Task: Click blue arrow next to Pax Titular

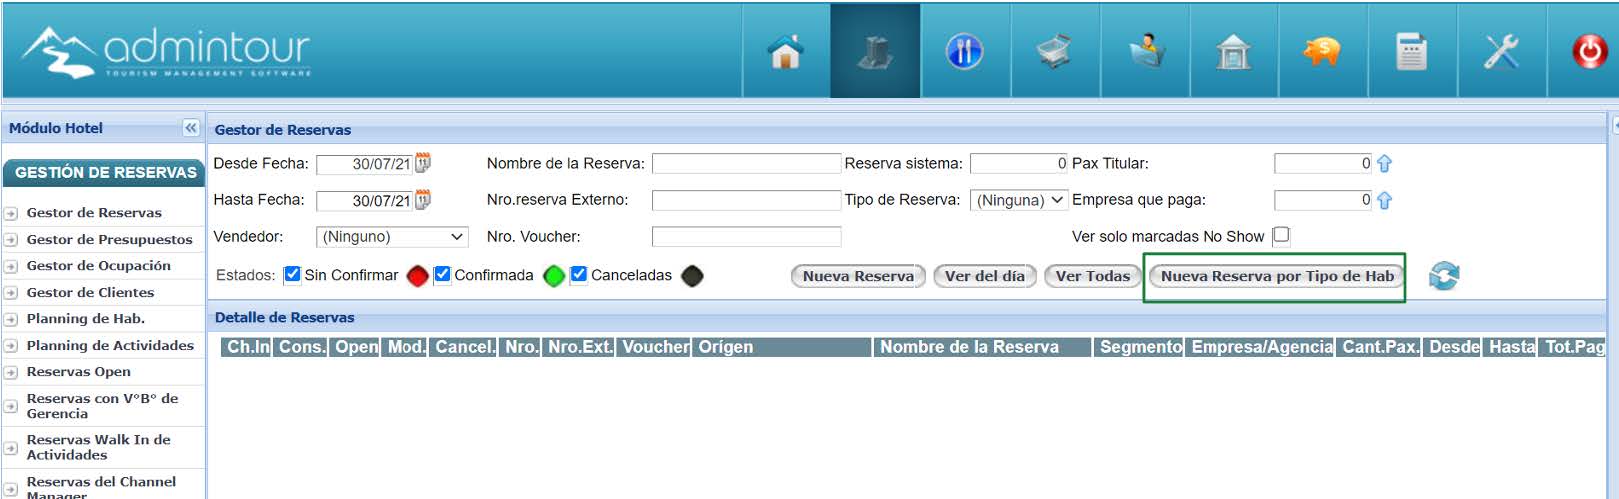Action: [x=1384, y=163]
